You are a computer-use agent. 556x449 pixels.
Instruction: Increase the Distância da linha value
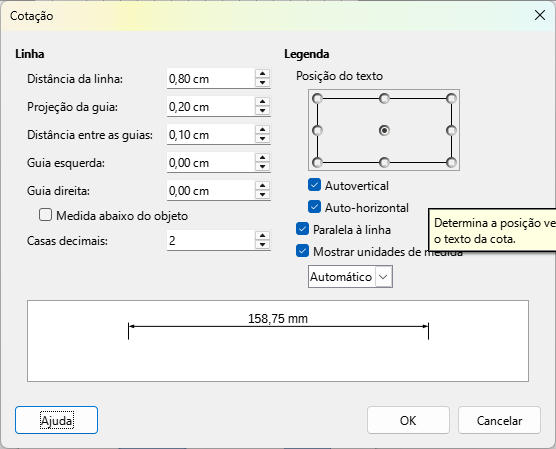click(262, 74)
